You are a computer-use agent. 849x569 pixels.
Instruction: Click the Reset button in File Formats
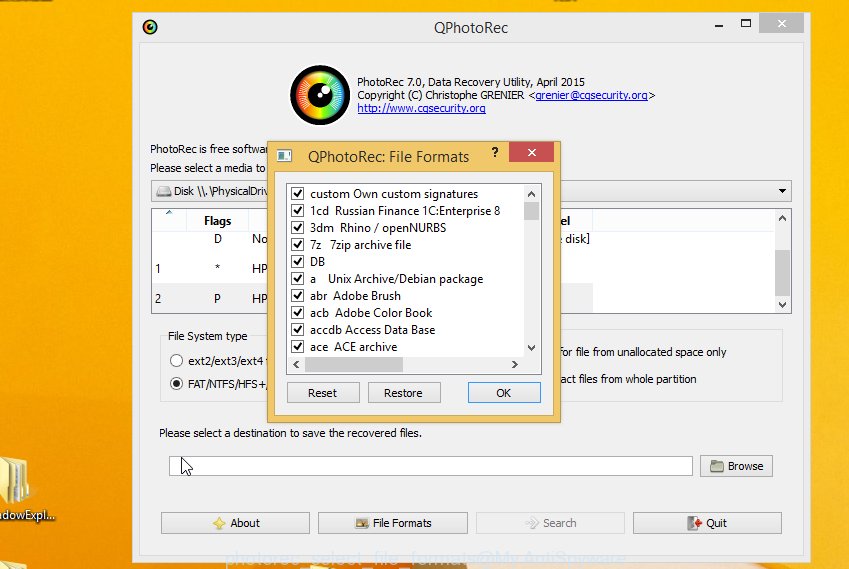(x=323, y=393)
